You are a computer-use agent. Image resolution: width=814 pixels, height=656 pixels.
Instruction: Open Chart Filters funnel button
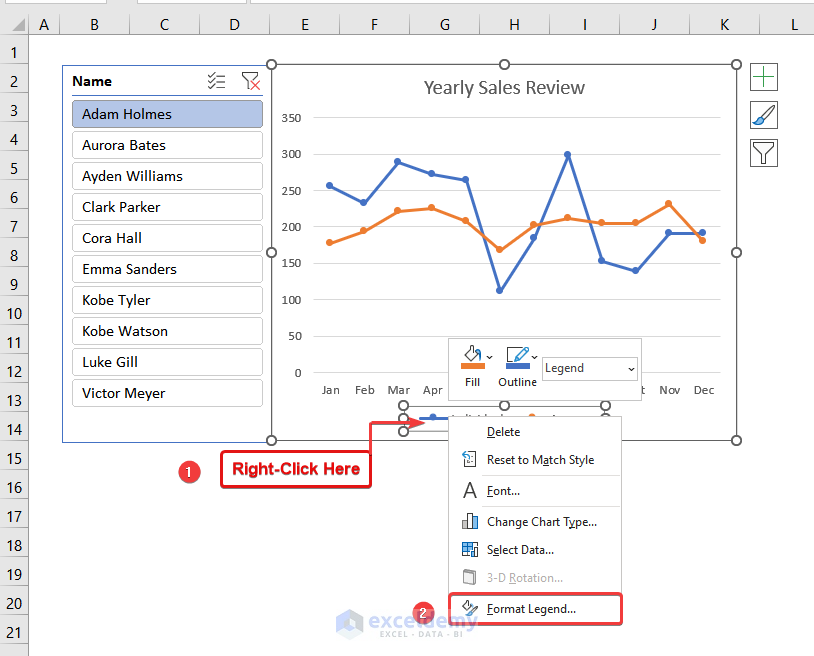pos(764,153)
